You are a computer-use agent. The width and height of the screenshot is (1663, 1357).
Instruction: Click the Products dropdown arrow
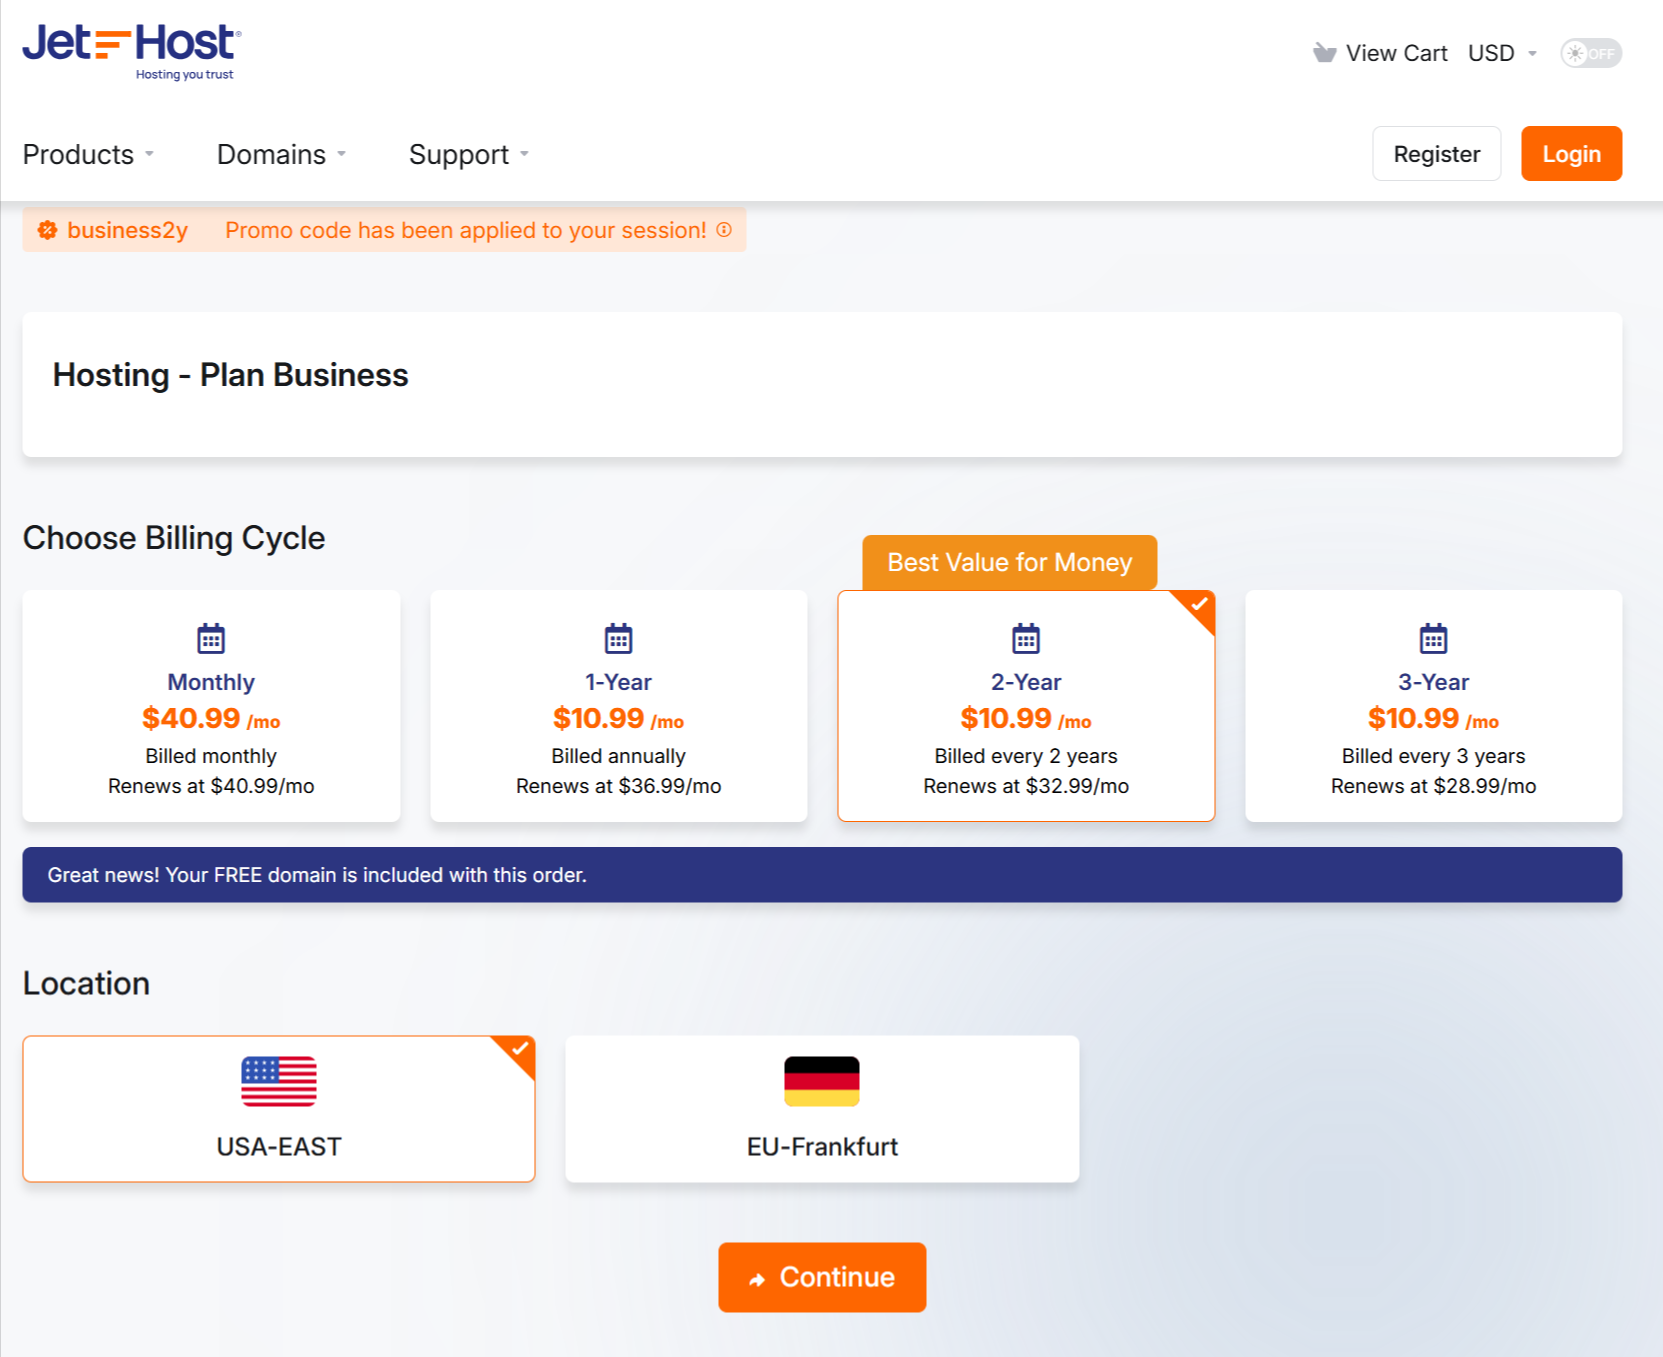click(x=149, y=154)
